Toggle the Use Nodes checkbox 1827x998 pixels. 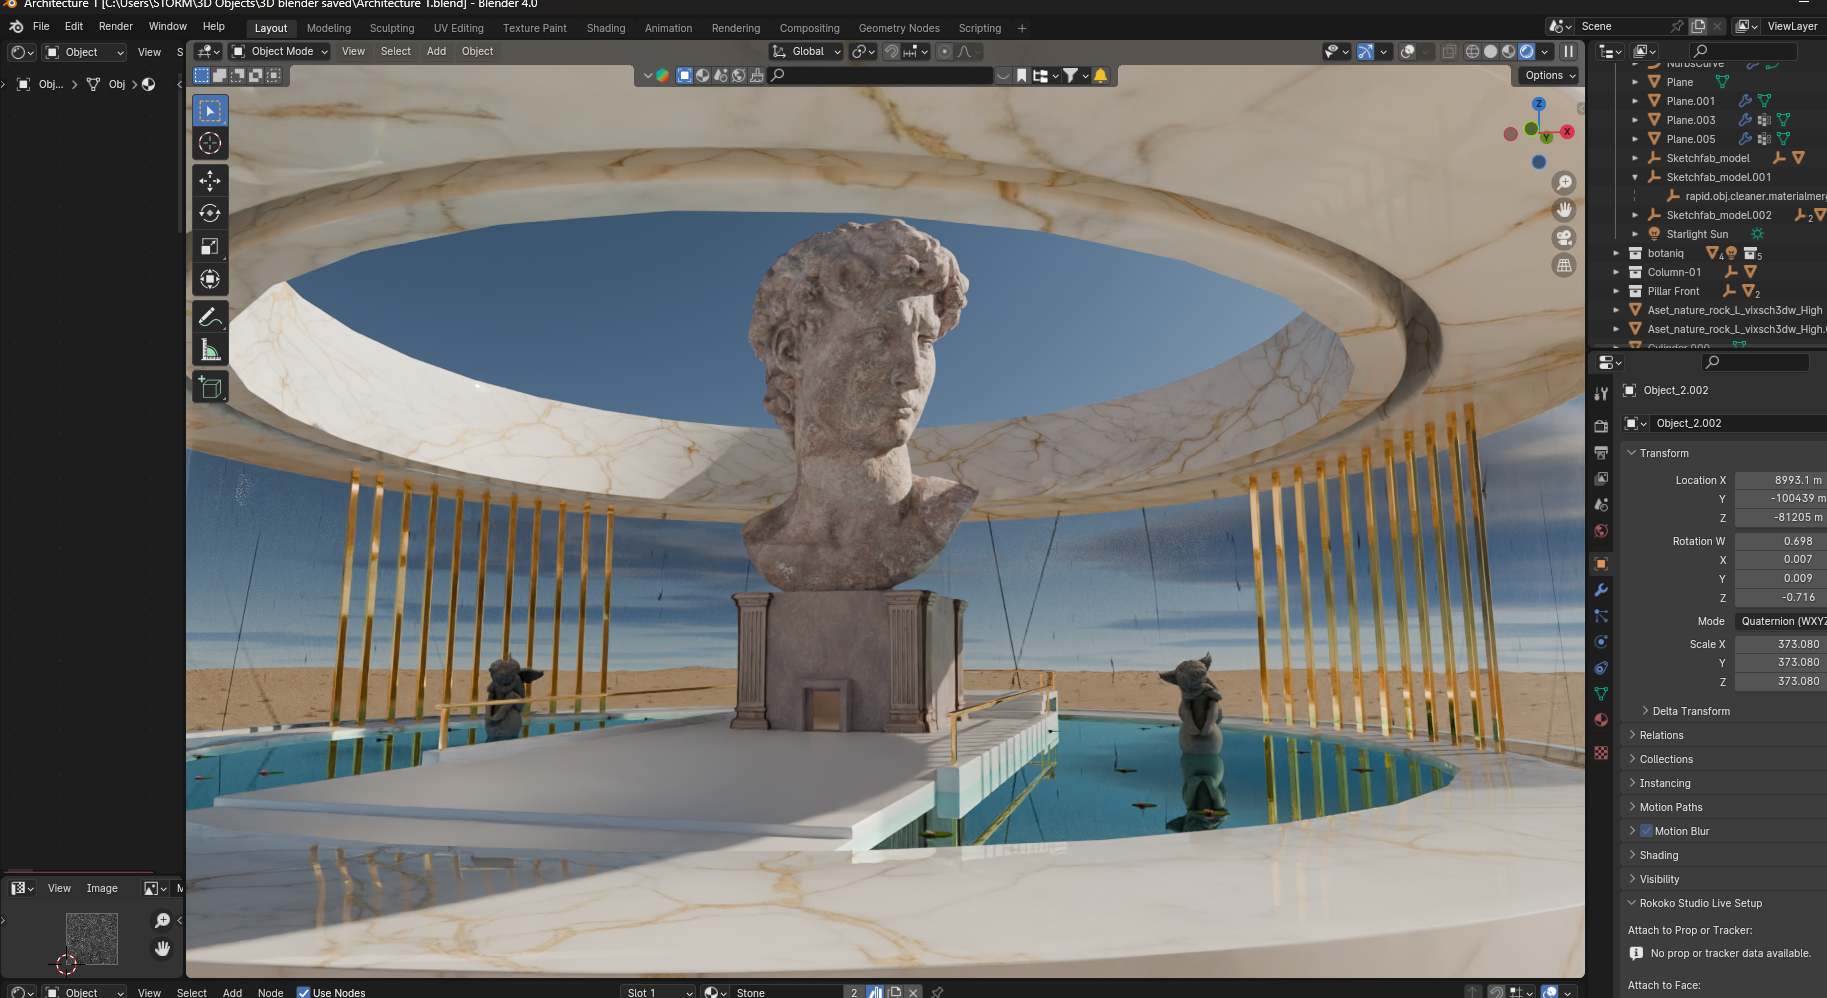(x=303, y=992)
